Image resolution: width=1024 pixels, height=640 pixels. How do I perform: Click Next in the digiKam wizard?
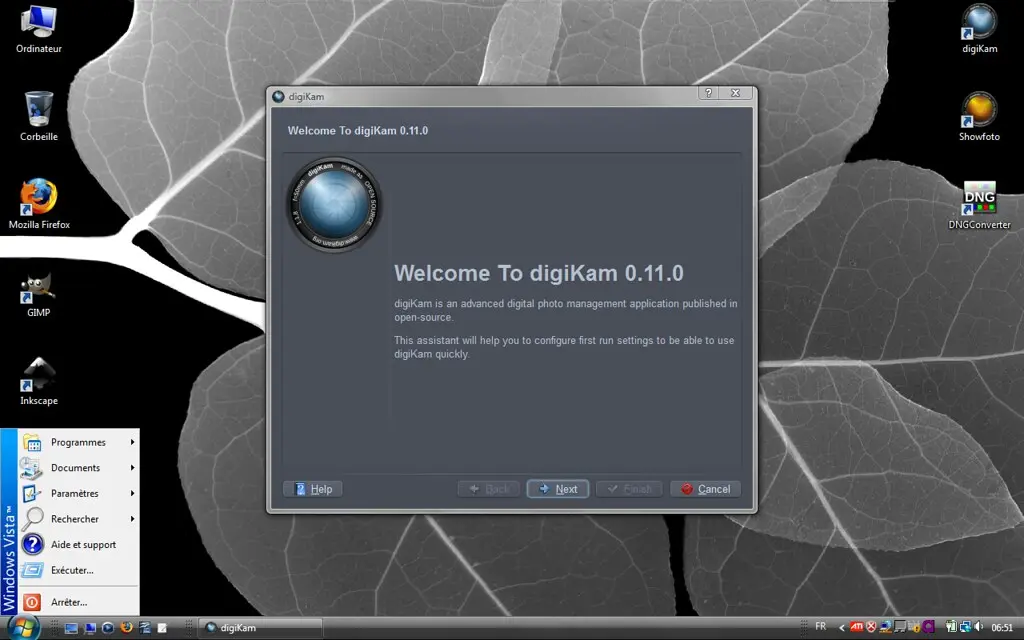pyautogui.click(x=557, y=489)
